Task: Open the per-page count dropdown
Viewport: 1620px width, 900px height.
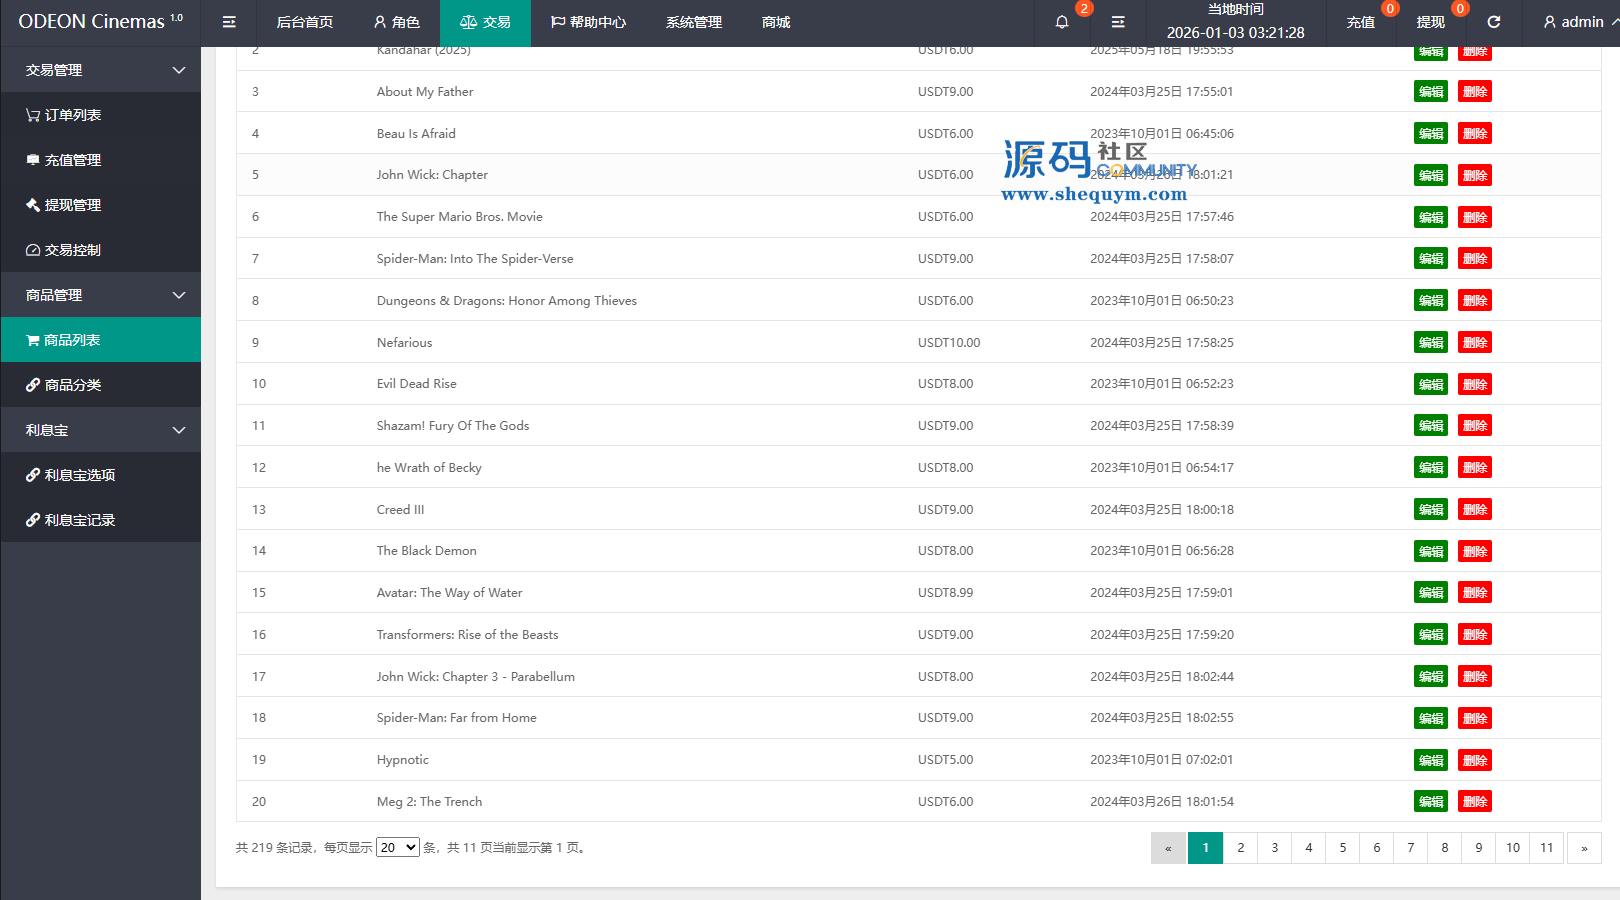Action: tap(397, 848)
